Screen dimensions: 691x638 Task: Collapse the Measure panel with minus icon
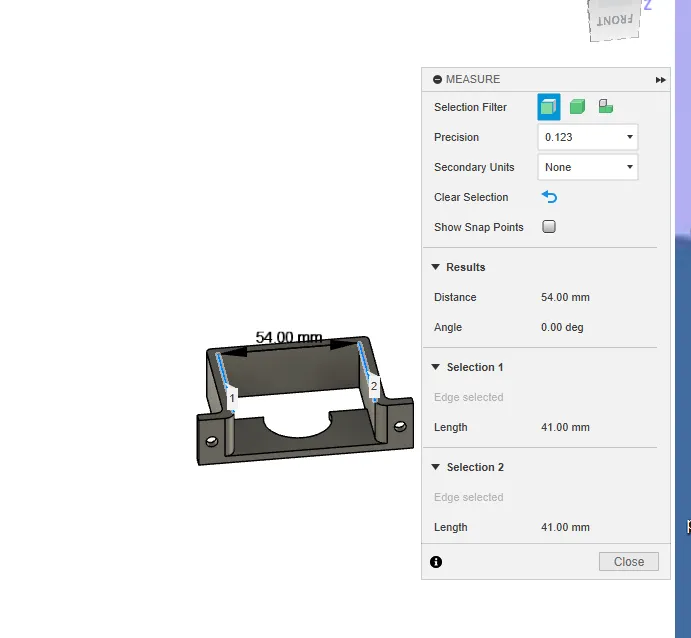(437, 79)
